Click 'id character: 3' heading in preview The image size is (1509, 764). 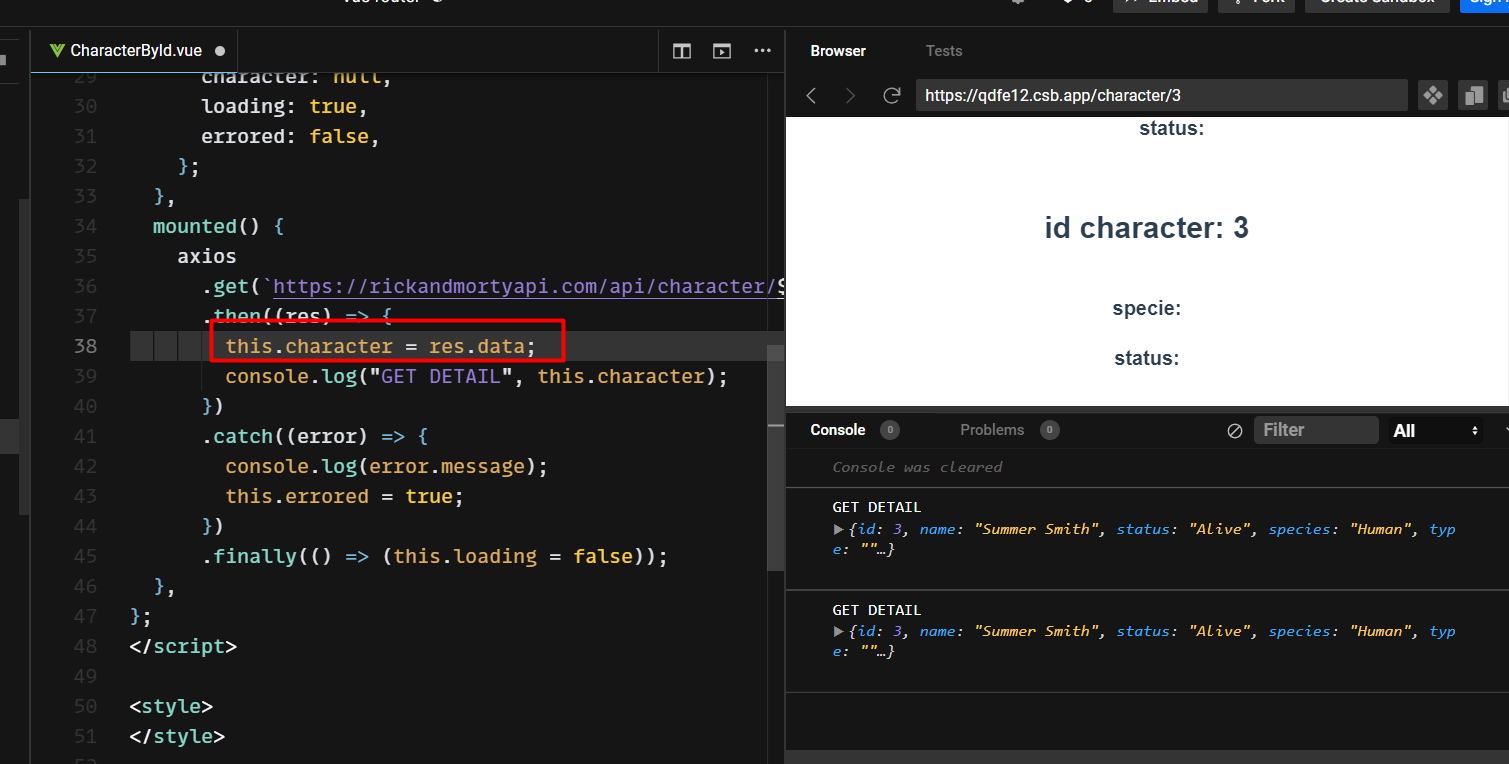pos(1146,228)
